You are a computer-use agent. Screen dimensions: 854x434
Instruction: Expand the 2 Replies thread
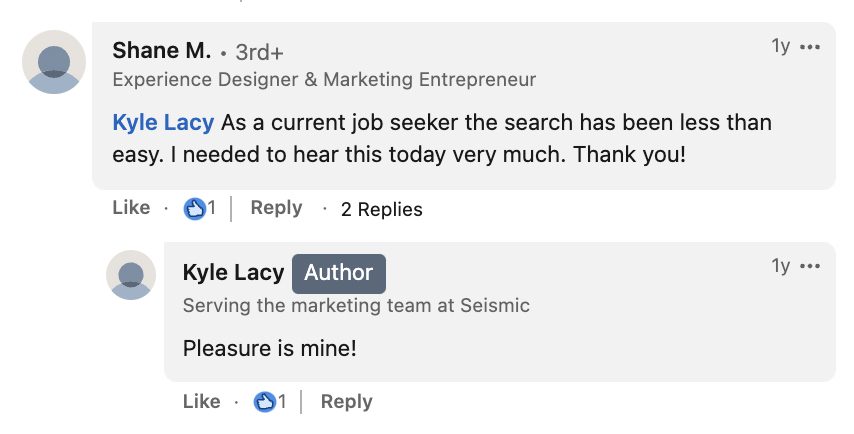381,209
